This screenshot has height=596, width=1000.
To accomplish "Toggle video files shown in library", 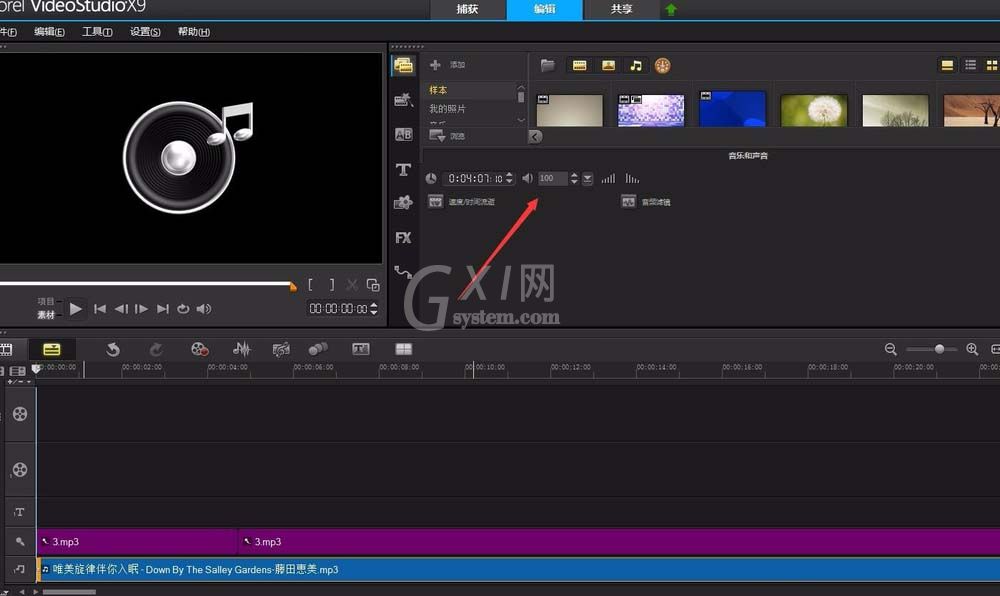I will [579, 65].
